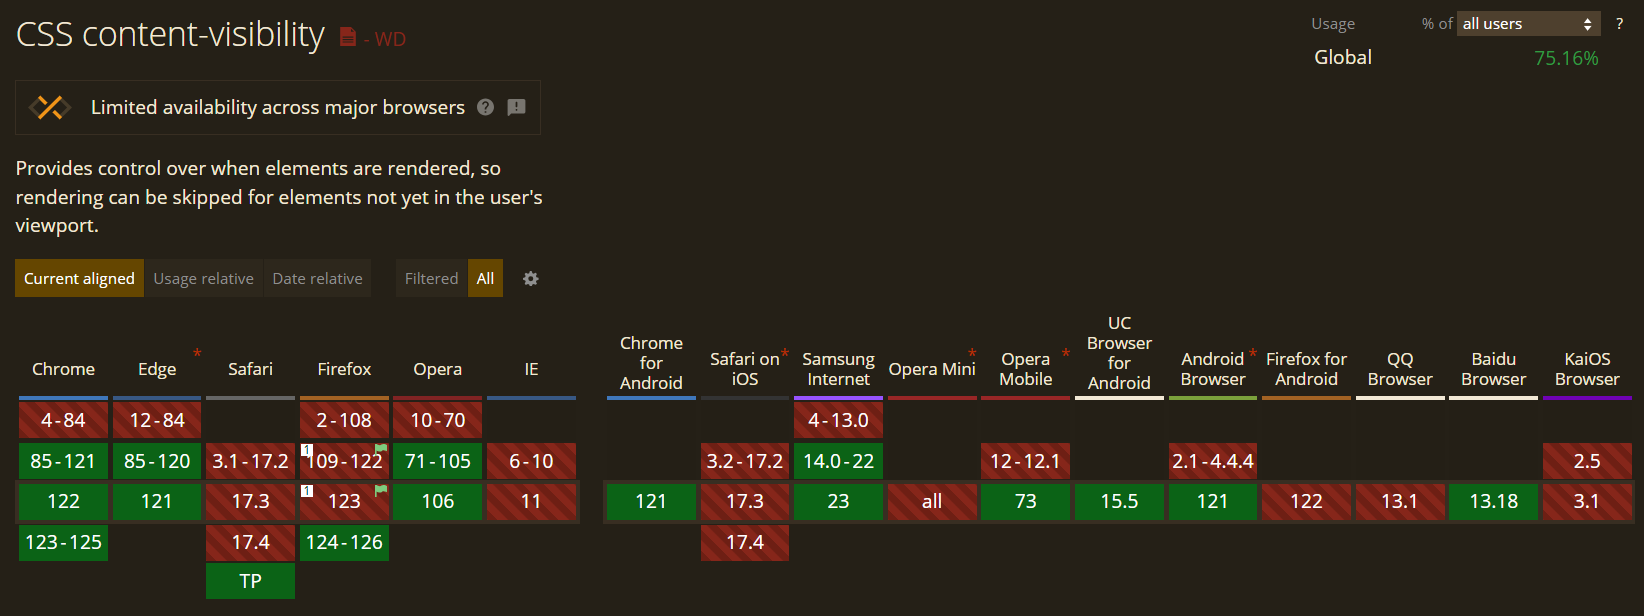Expand the Safari 3.1-17.2 versions cell
This screenshot has height=616, width=1644.
[x=250, y=461]
